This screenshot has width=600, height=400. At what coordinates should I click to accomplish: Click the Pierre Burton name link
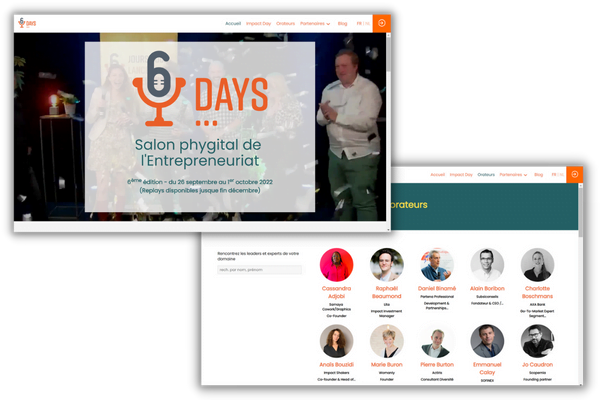pos(437,364)
